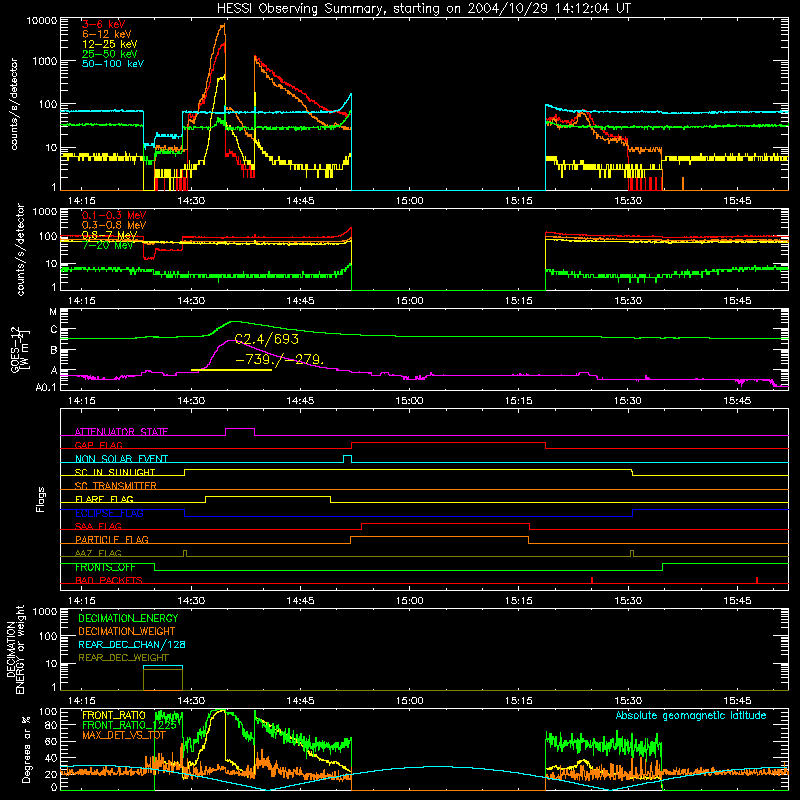This screenshot has height=800, width=800.
Task: Click '14:45' time label below Flags panel
Action: [301, 601]
